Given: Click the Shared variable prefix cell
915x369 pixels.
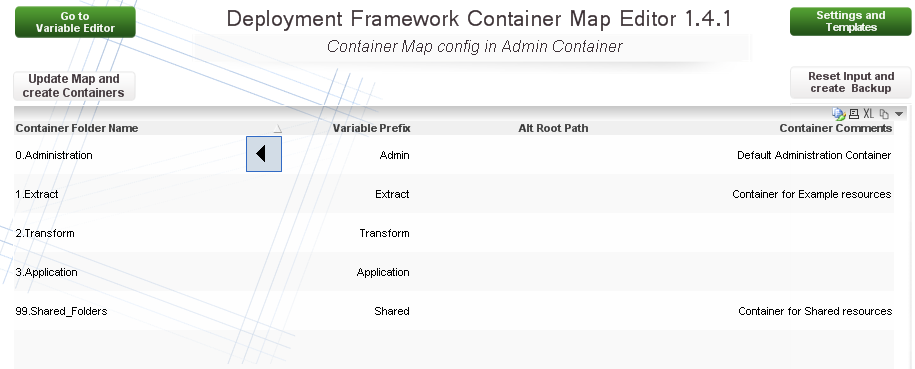Looking at the screenshot, I should [x=392, y=311].
